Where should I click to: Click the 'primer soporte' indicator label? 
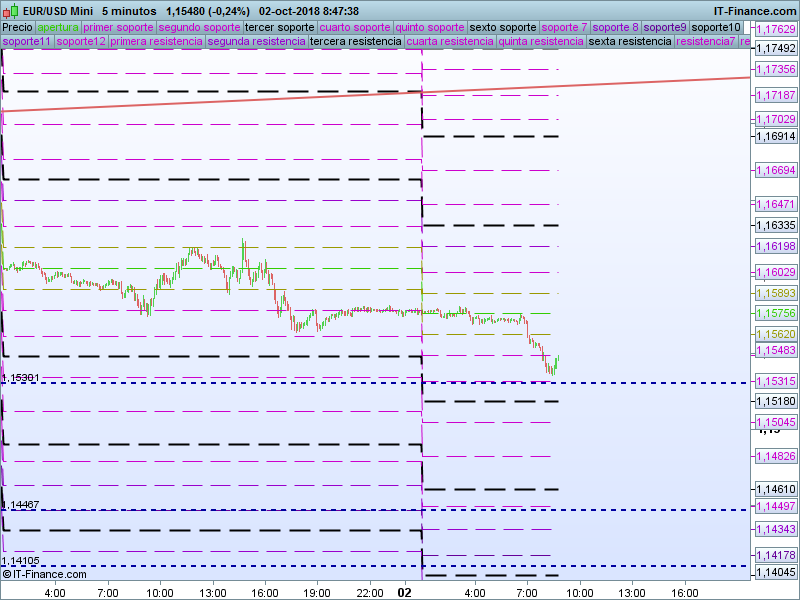(x=118, y=28)
